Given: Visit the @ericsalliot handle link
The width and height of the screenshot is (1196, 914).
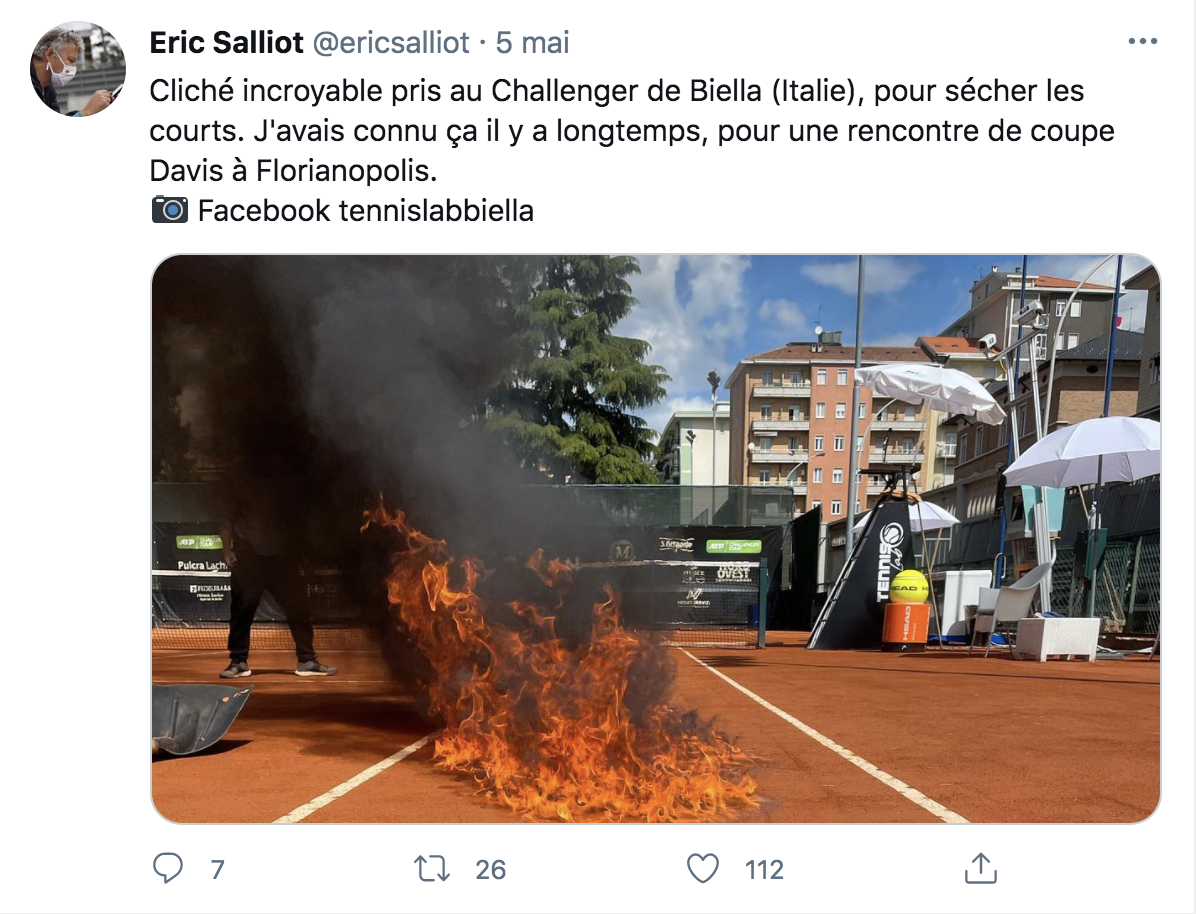Looking at the screenshot, I should 391,43.
